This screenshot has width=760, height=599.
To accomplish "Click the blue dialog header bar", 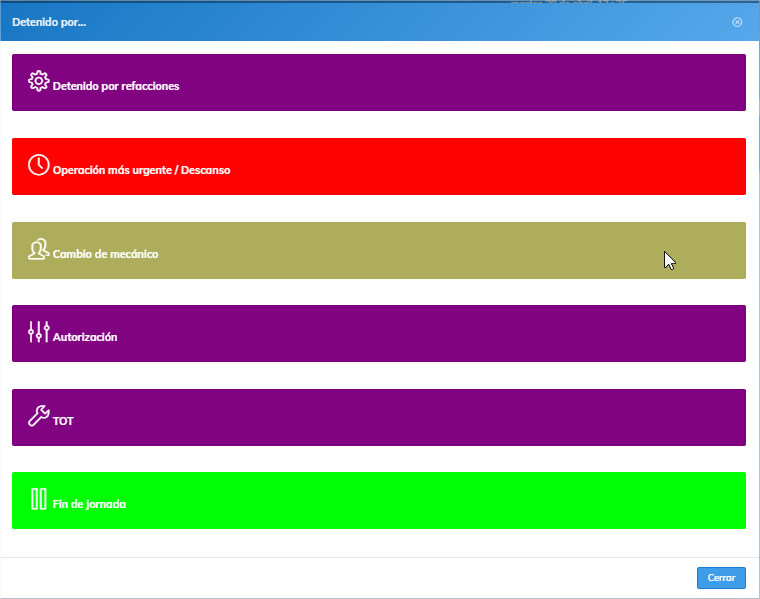I will point(400,22).
